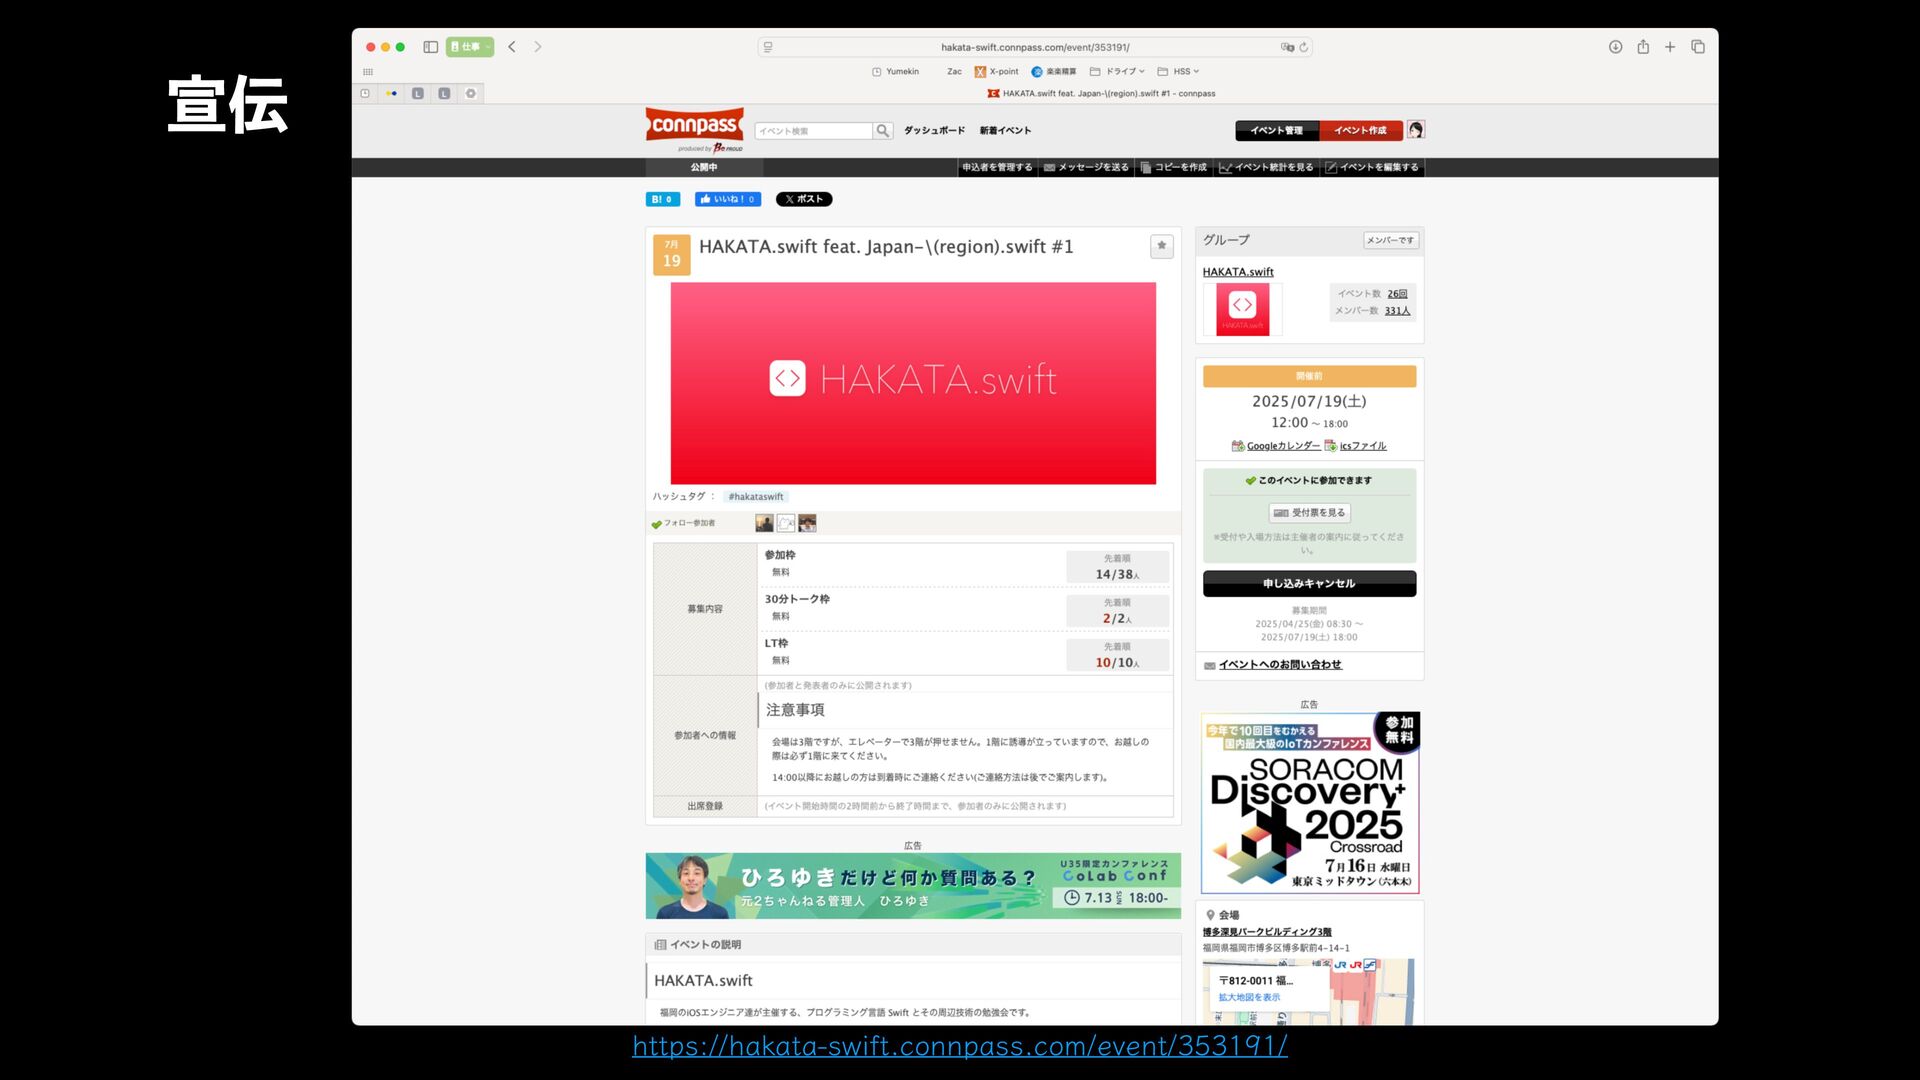The image size is (1920, 1080).
Task: Reload the current page
Action: pyautogui.click(x=1303, y=47)
